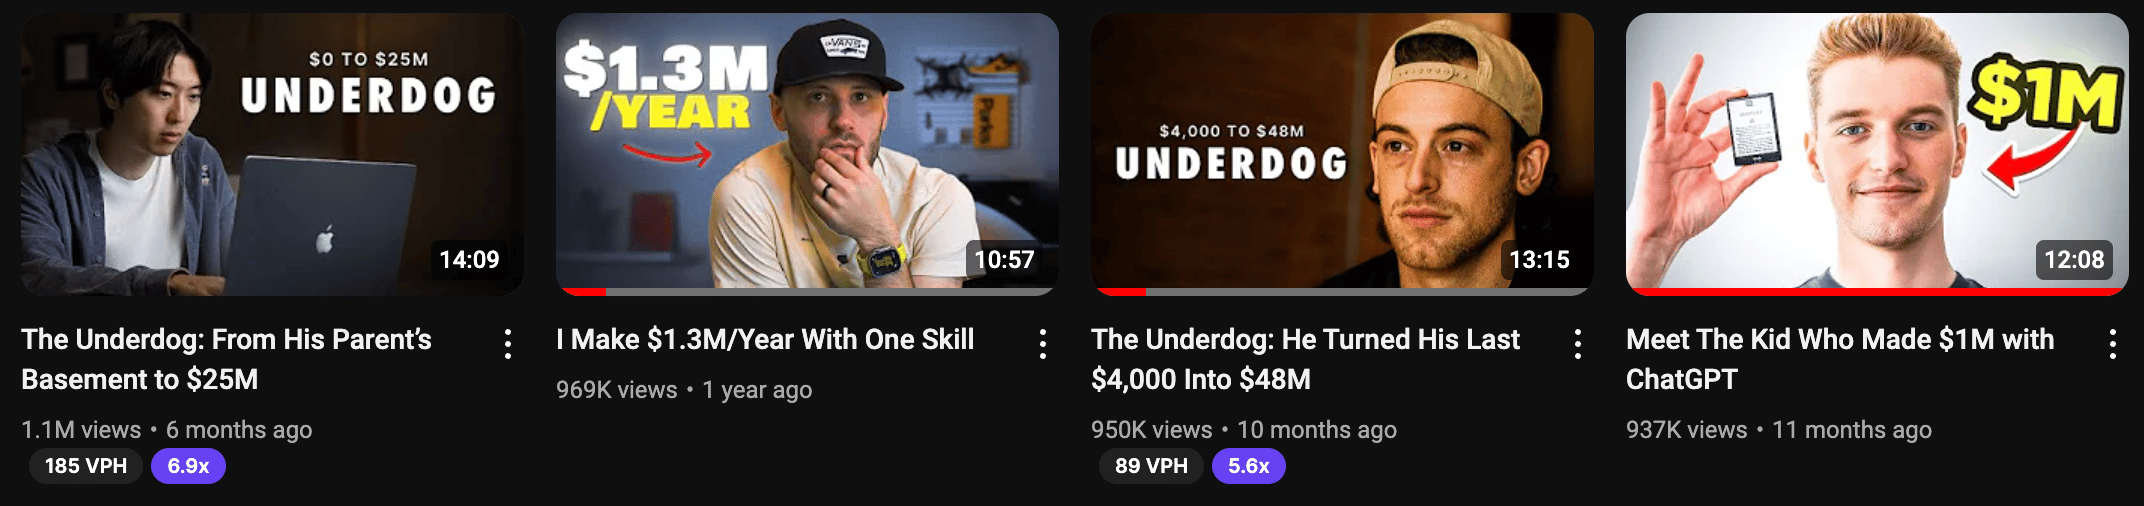Open options menu for Parent's Basement video

click(508, 344)
